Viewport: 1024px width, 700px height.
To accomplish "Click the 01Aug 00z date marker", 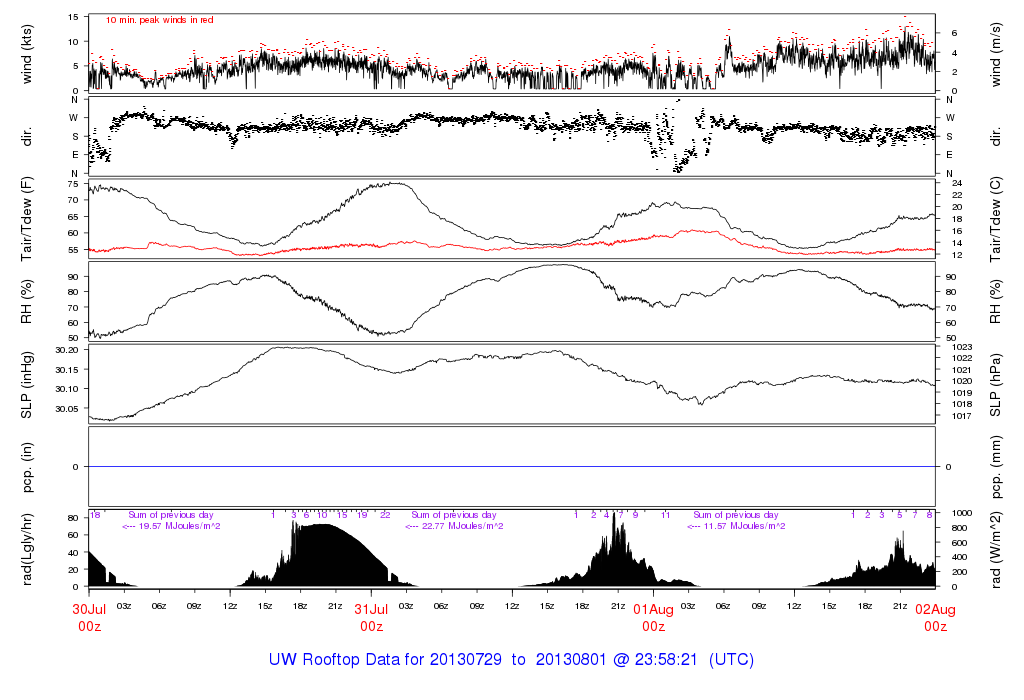I will [x=653, y=617].
